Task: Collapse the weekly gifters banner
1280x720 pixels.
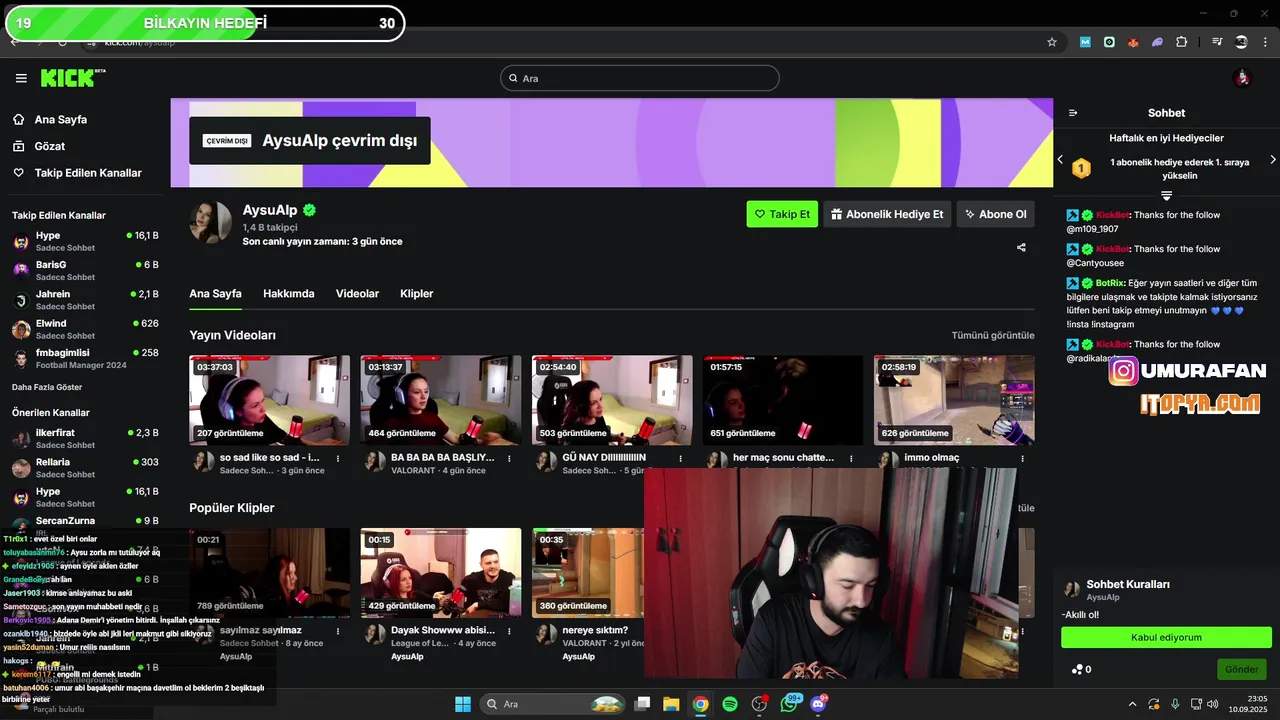Action: point(1166,195)
